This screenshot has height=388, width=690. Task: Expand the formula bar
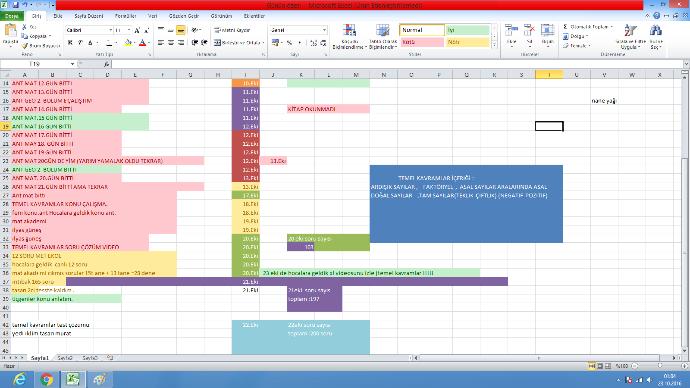click(x=686, y=64)
